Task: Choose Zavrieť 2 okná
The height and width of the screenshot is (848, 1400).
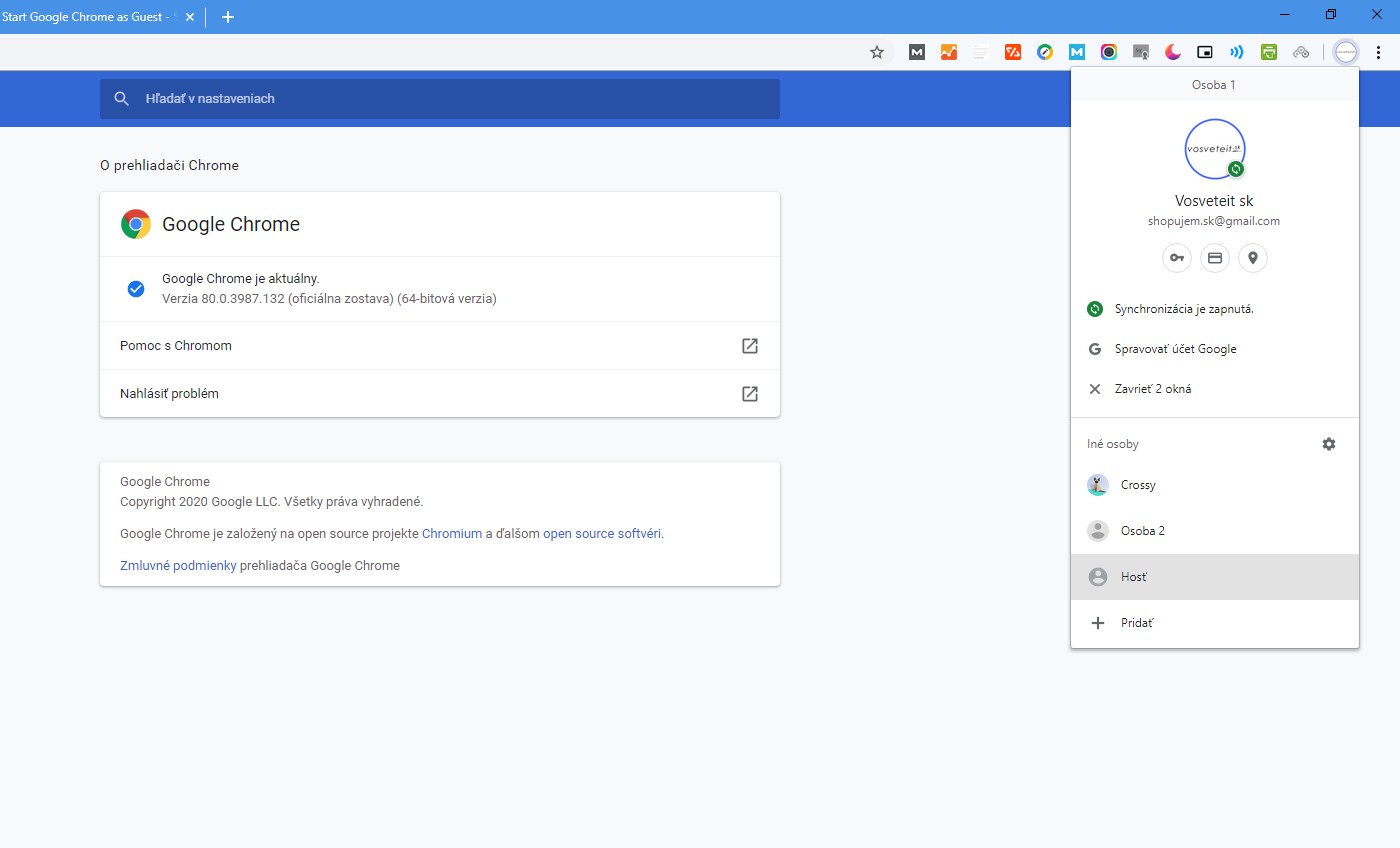Action: pyautogui.click(x=1215, y=389)
